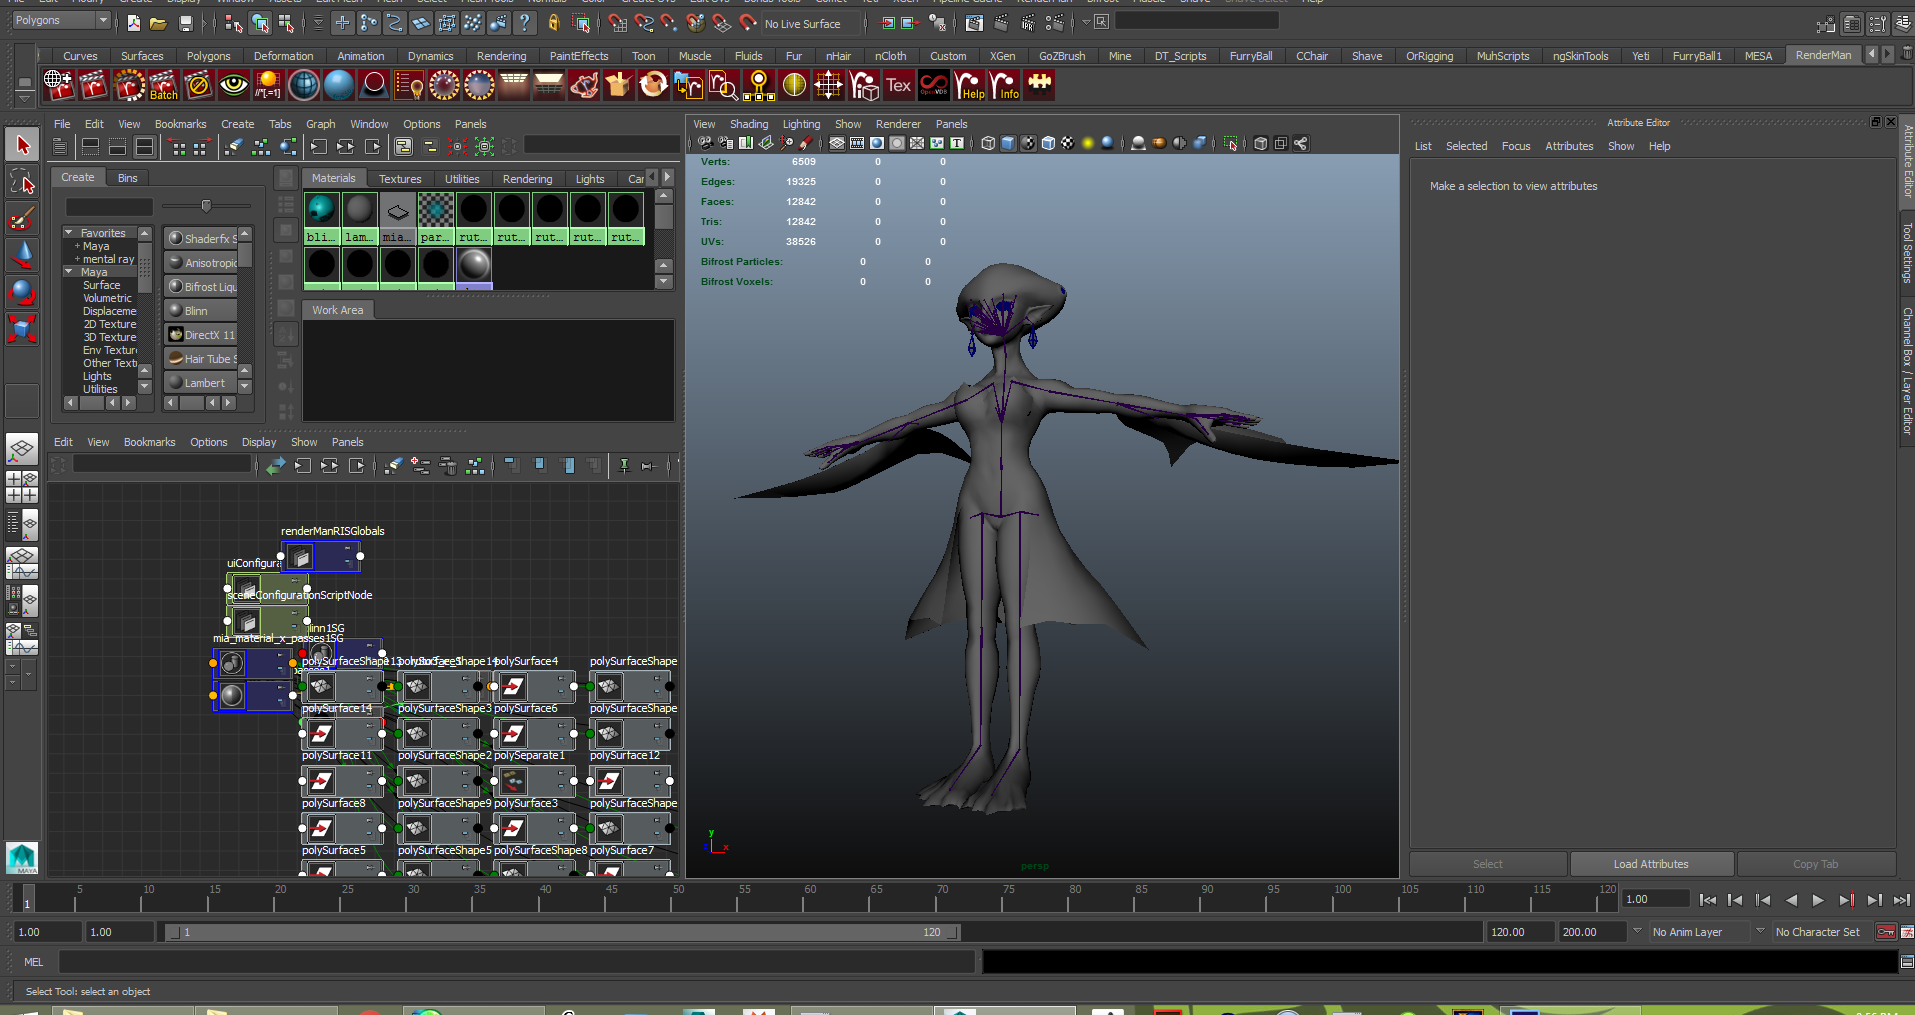Click the eye icon on RenderMan shelf
This screenshot has width=1915, height=1015.
tap(234, 86)
